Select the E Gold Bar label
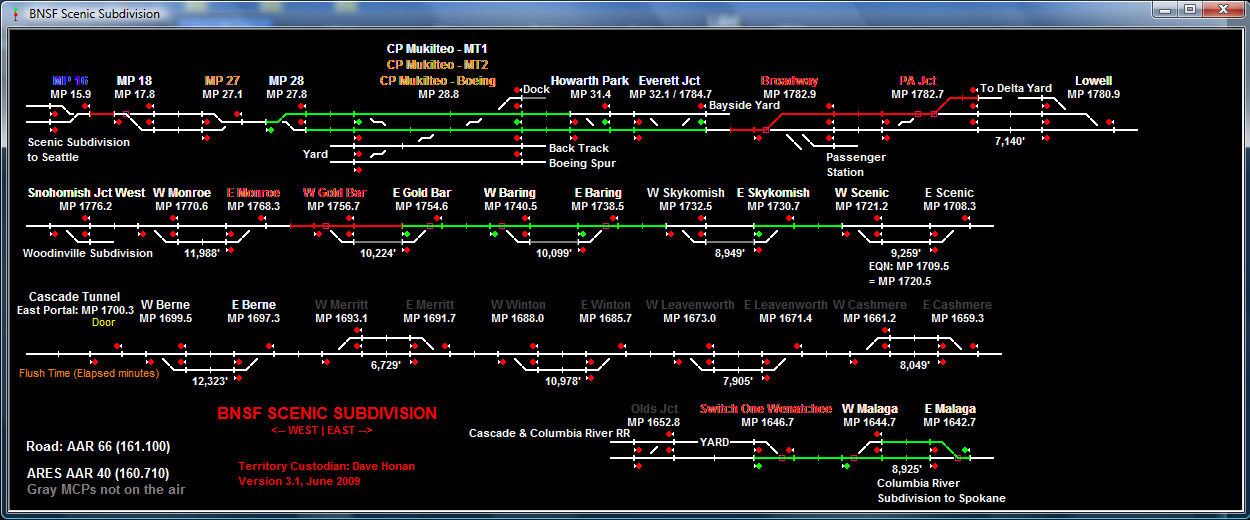 click(x=422, y=193)
